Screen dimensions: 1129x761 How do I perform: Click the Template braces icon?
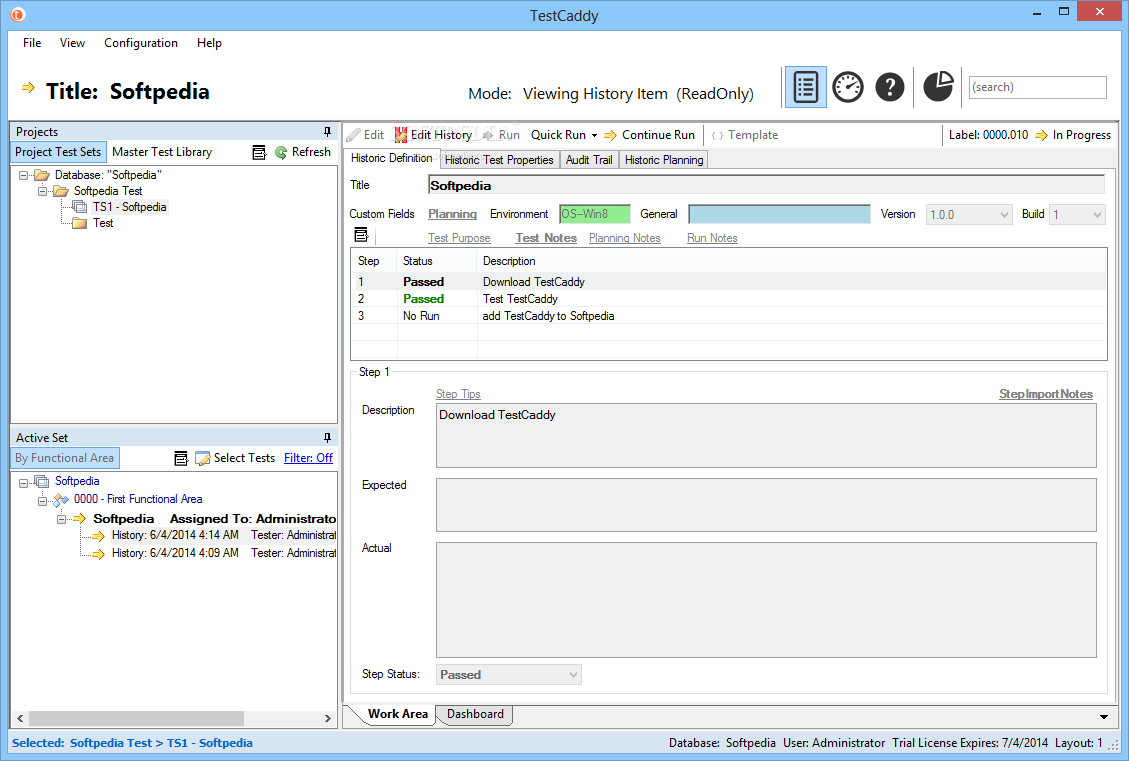point(717,135)
